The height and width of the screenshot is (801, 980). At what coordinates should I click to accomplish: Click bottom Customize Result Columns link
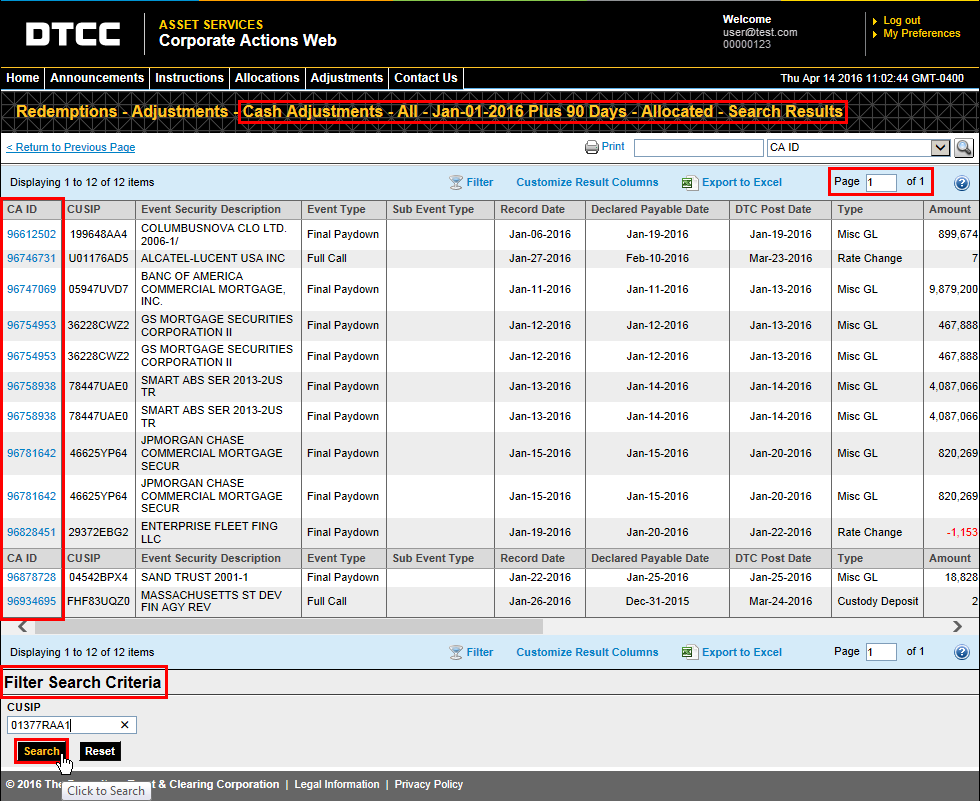pyautogui.click(x=587, y=652)
